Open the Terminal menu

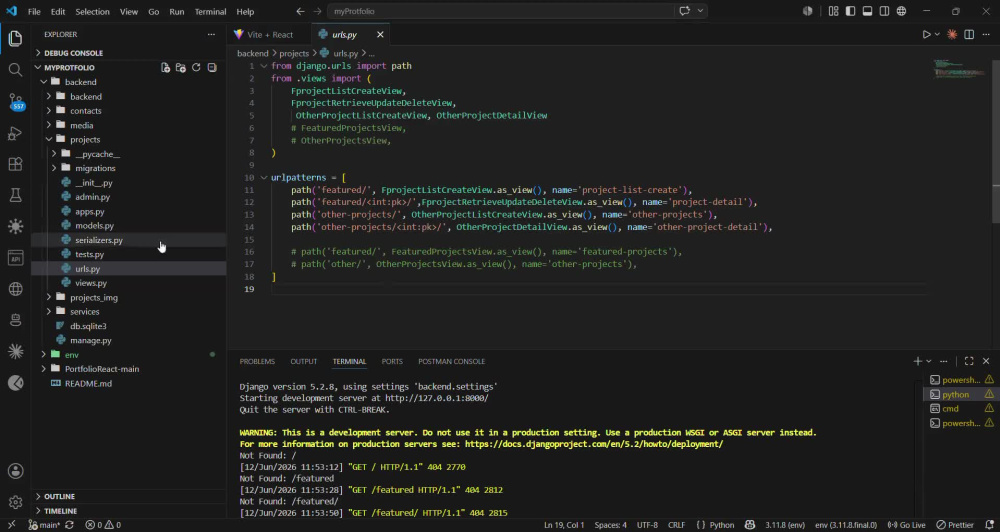(210, 11)
